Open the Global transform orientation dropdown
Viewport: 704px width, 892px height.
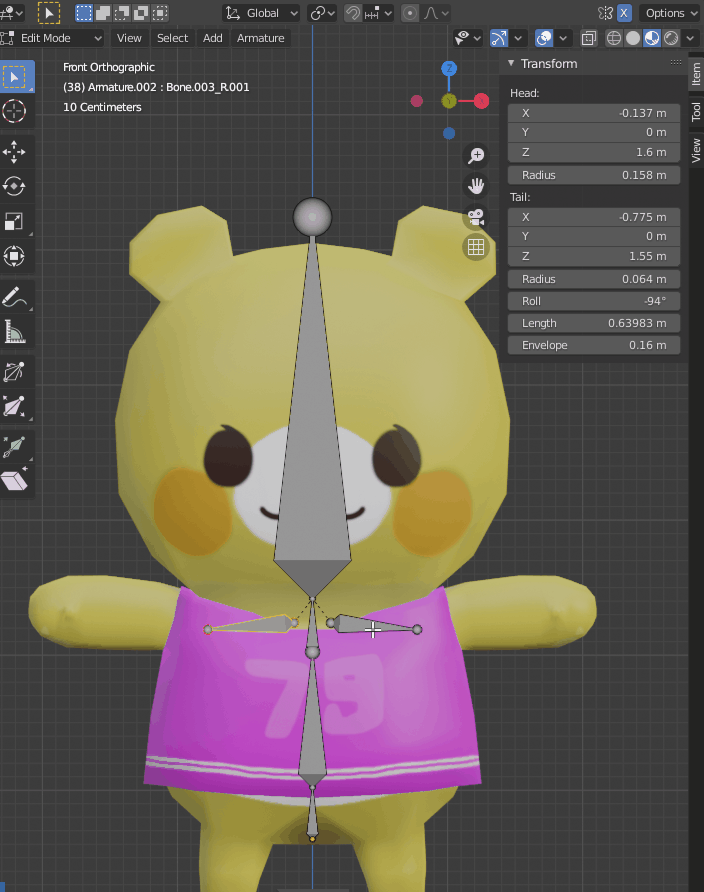point(262,13)
